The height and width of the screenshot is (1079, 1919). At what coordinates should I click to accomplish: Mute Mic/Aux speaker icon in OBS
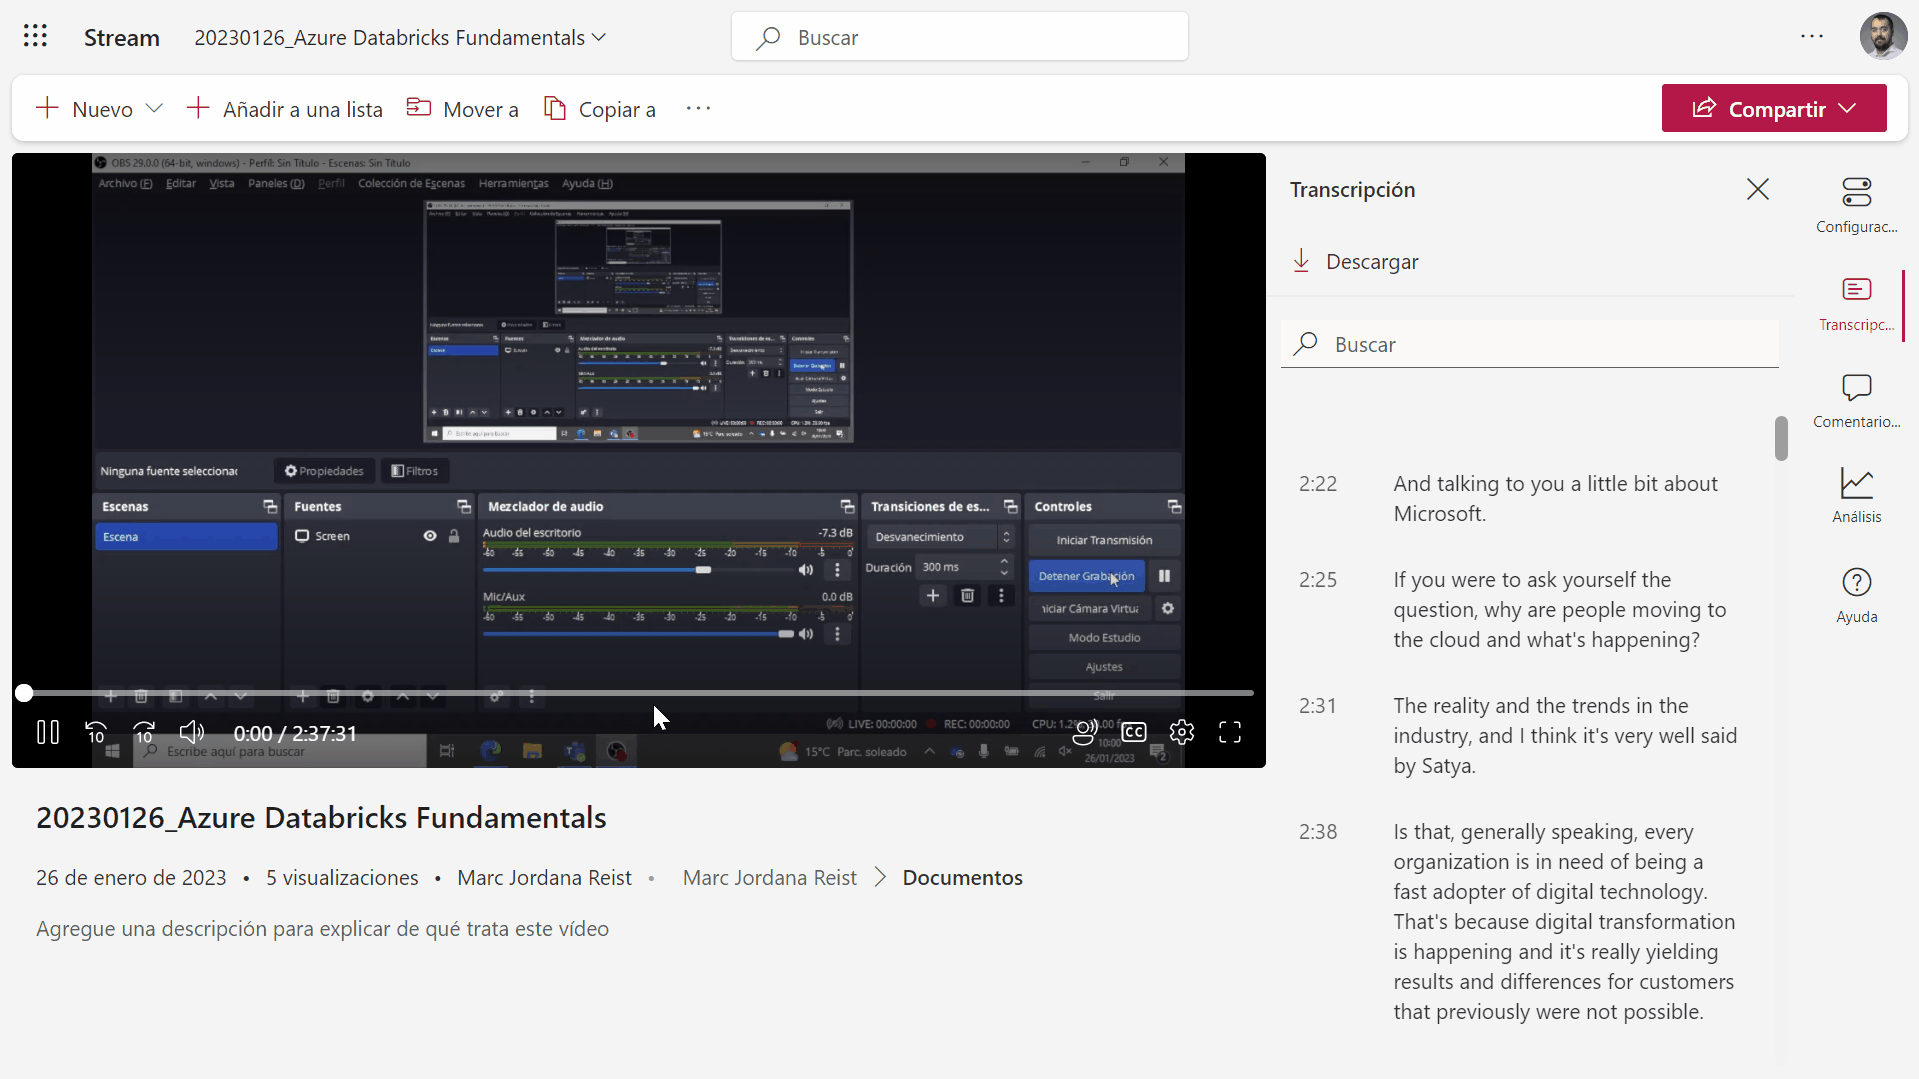tap(806, 634)
